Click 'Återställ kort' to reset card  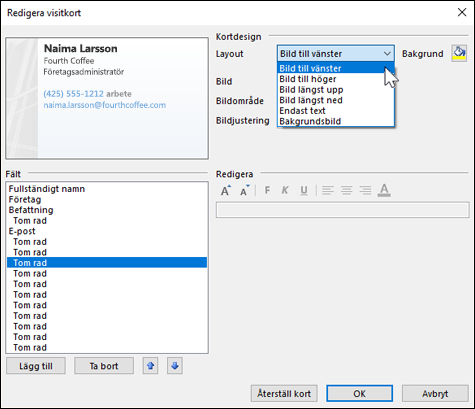click(x=284, y=394)
